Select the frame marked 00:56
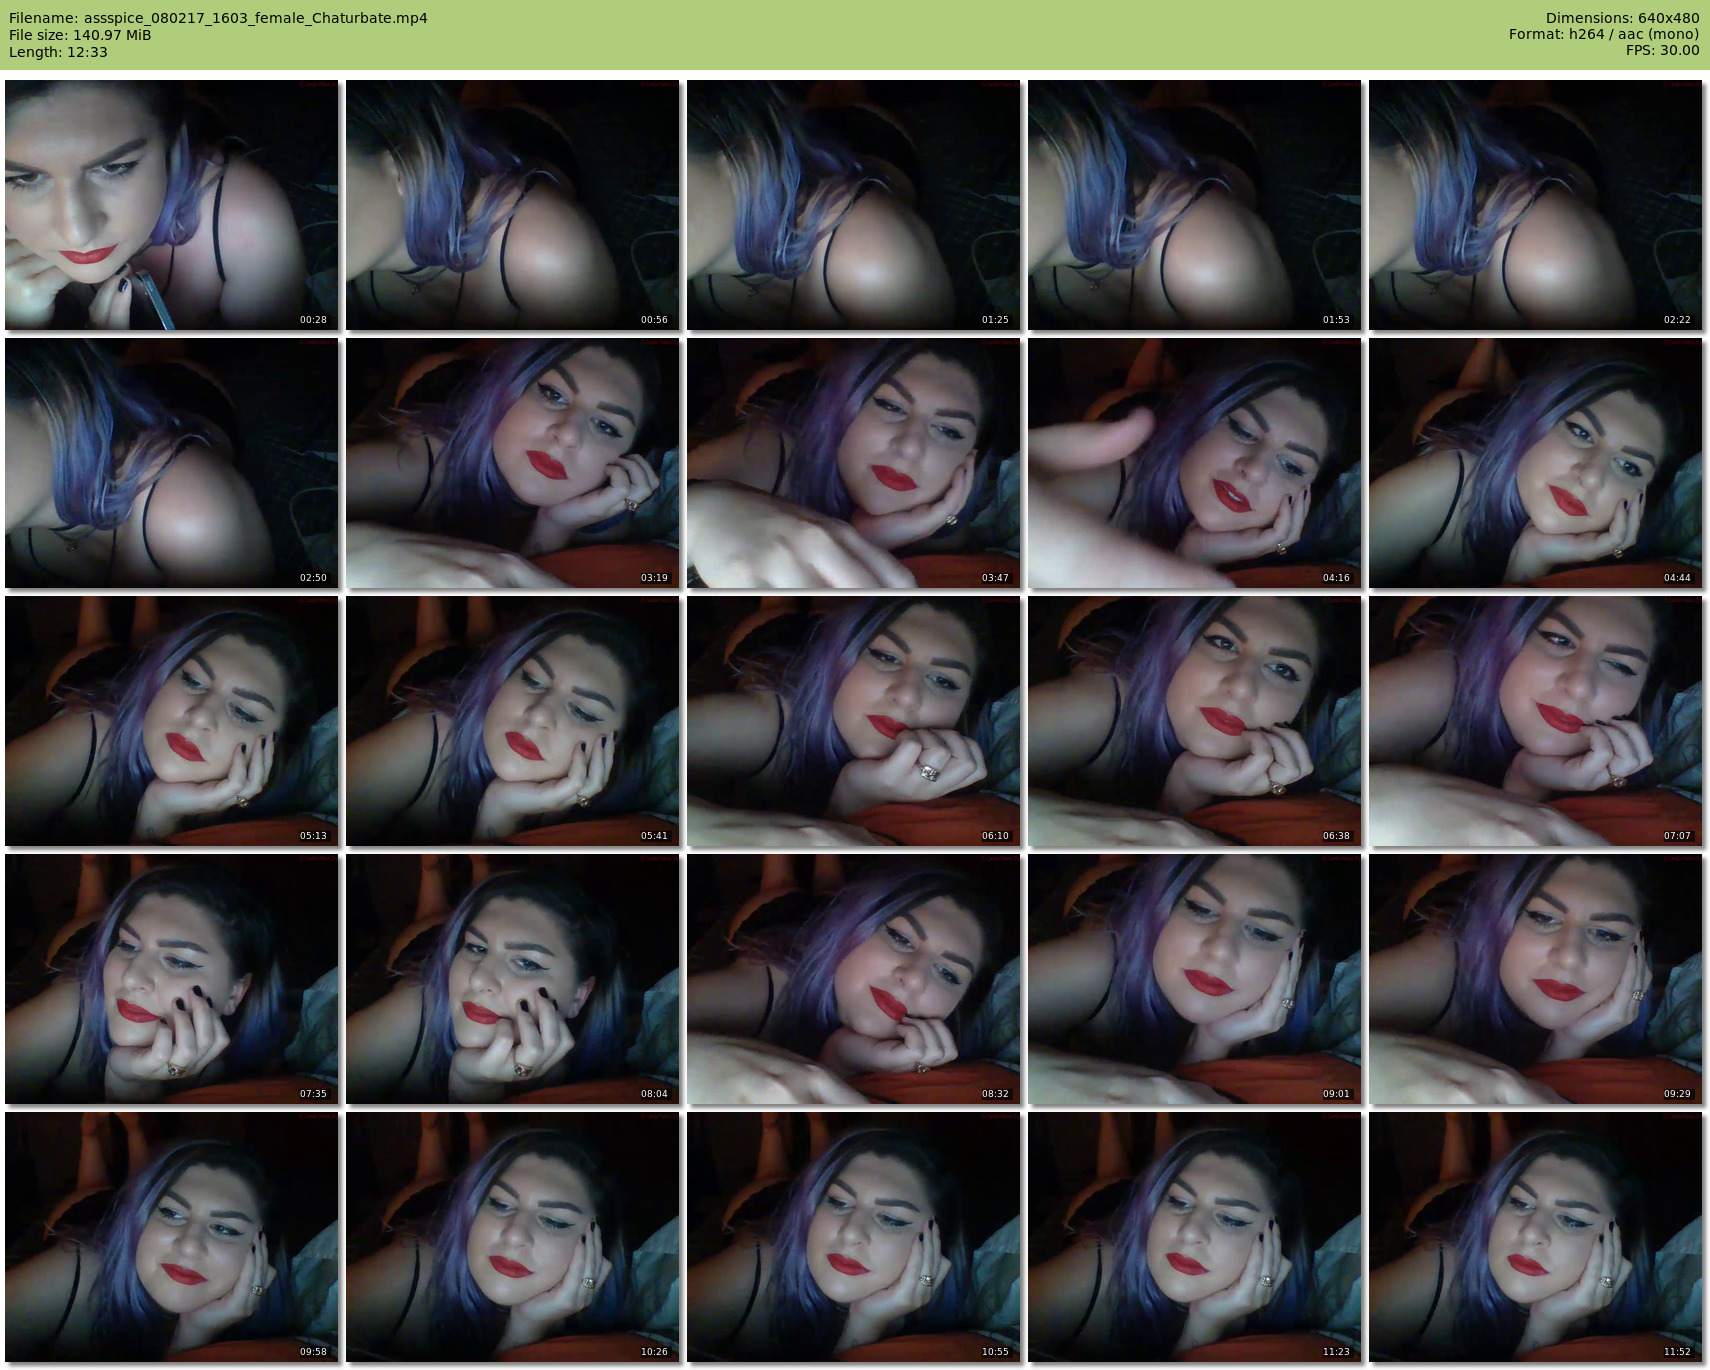Image resolution: width=1710 pixels, height=1370 pixels. click(512, 205)
